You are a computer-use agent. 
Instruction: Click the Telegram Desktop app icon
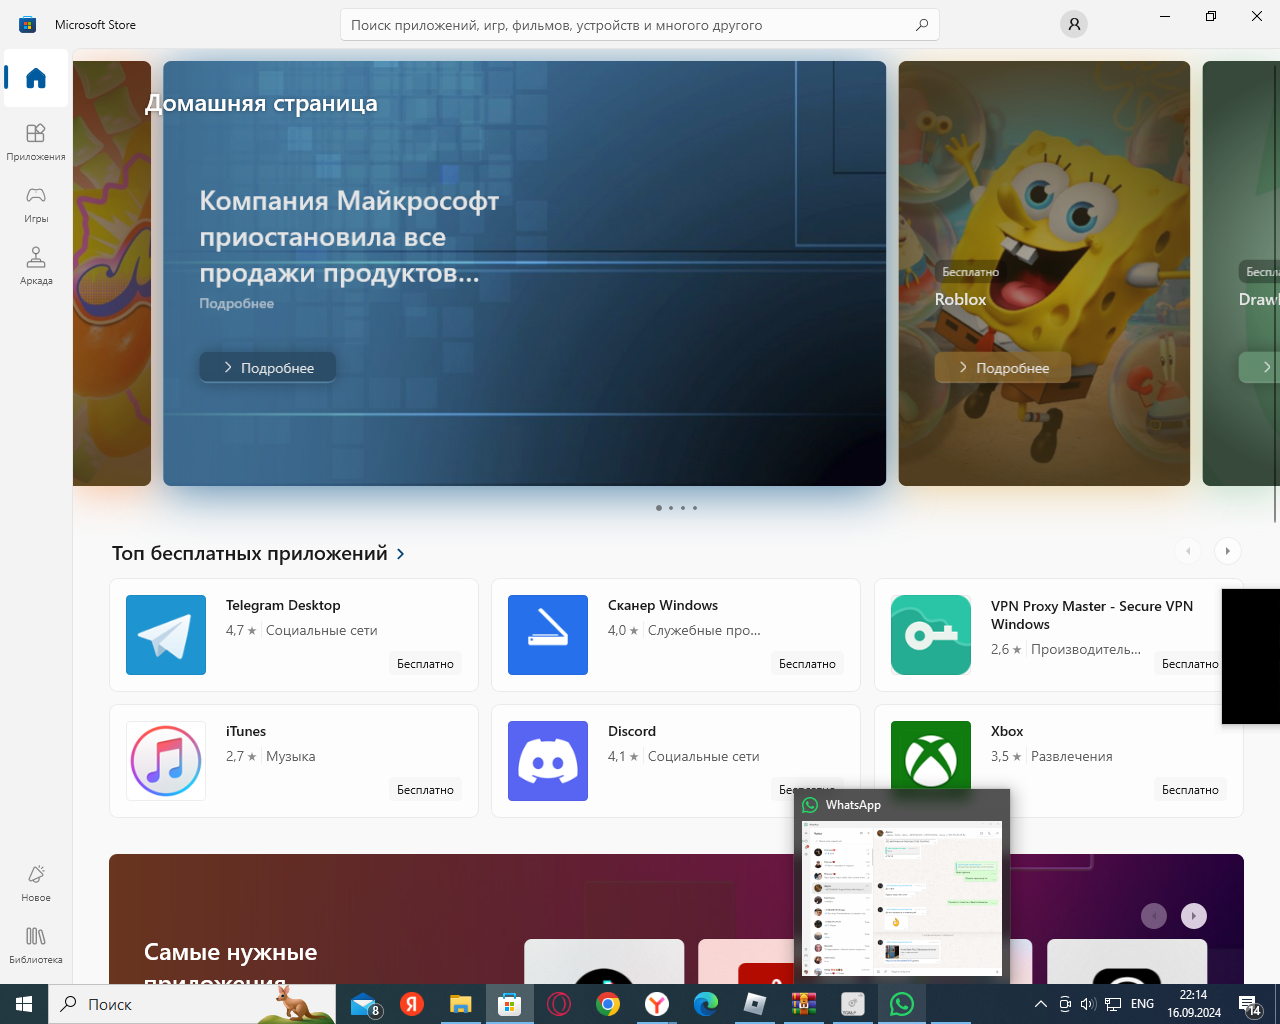click(166, 635)
